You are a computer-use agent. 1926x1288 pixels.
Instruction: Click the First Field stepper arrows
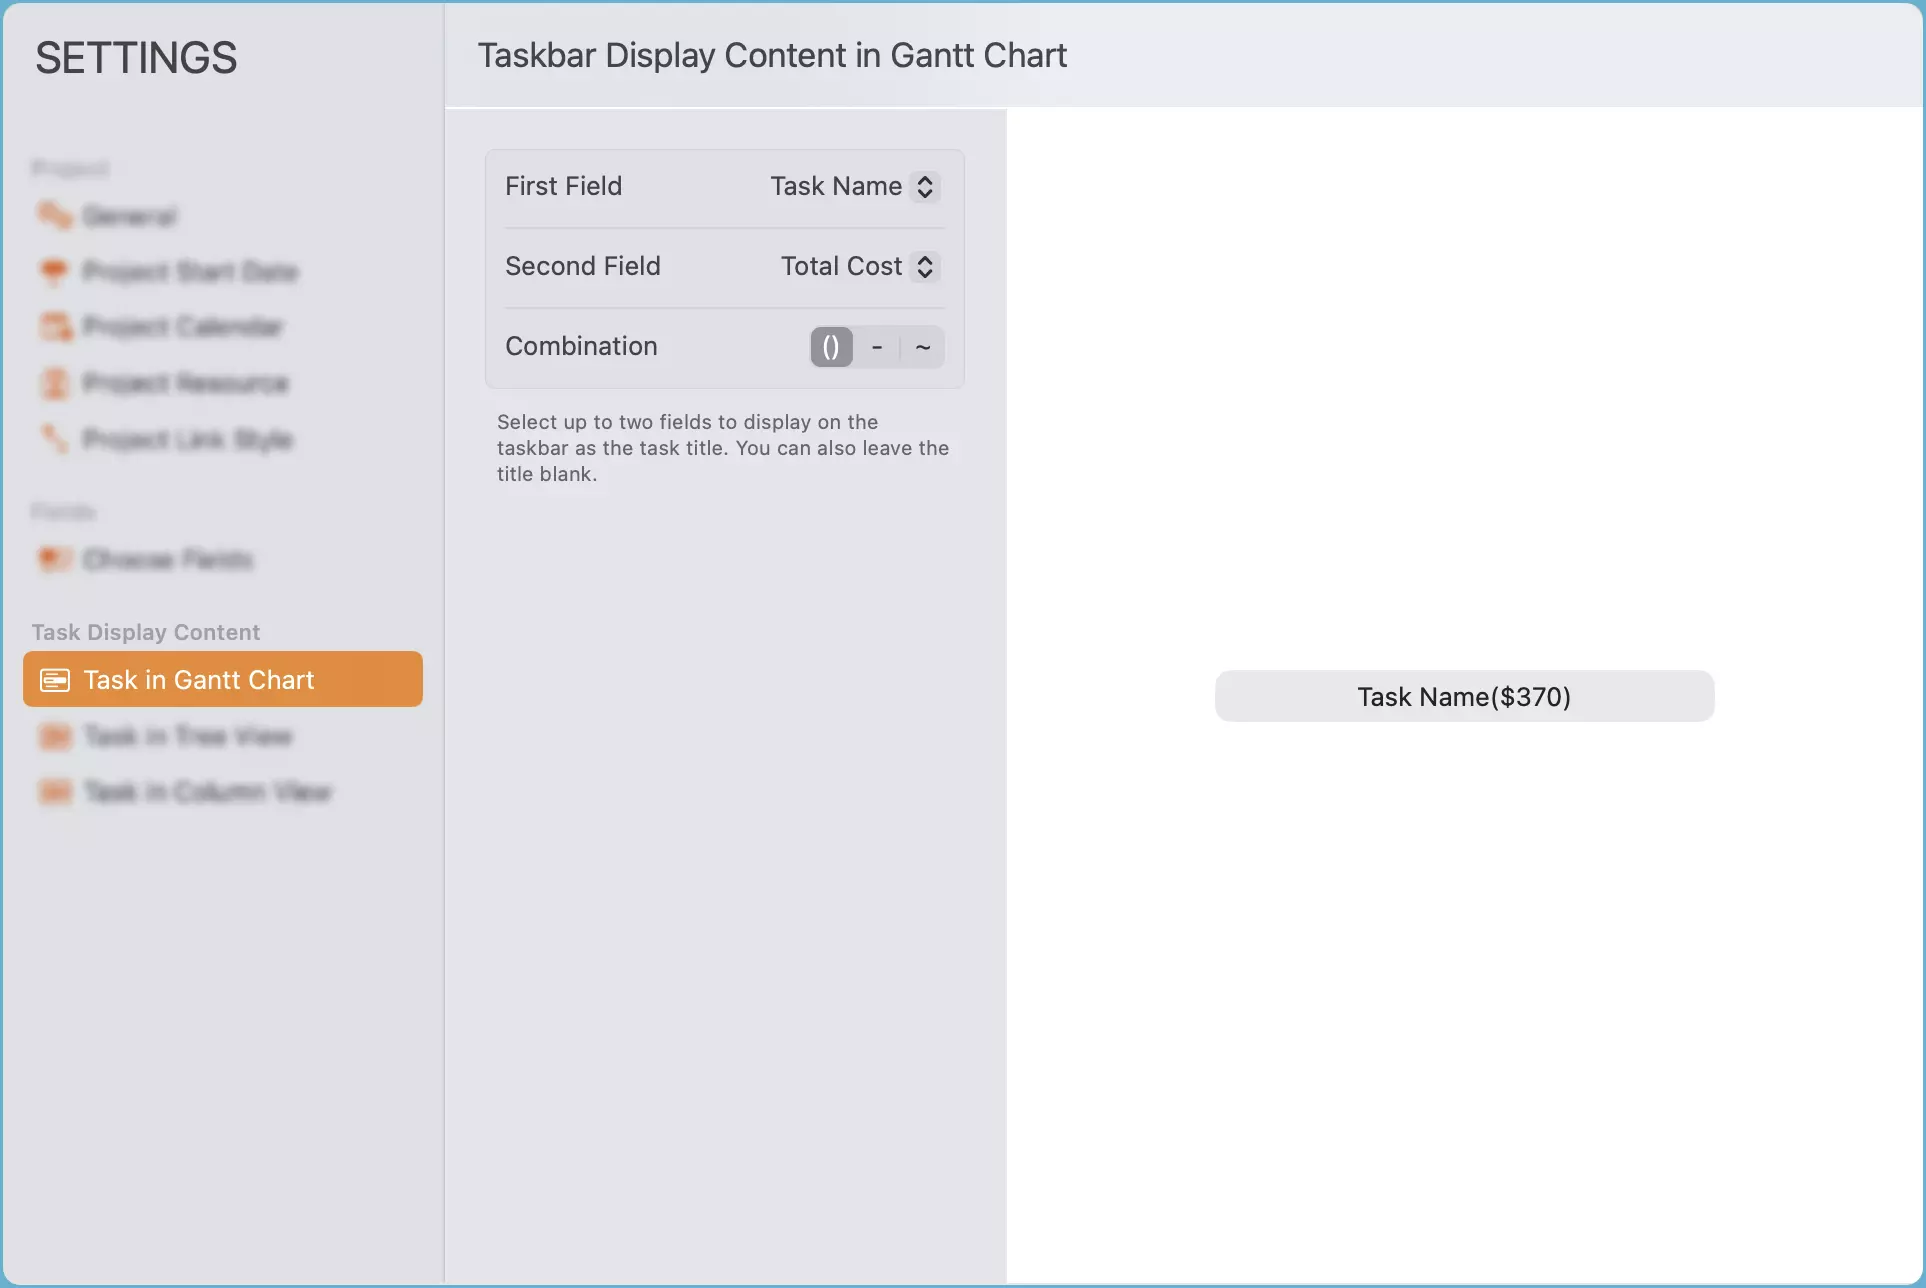pos(924,186)
